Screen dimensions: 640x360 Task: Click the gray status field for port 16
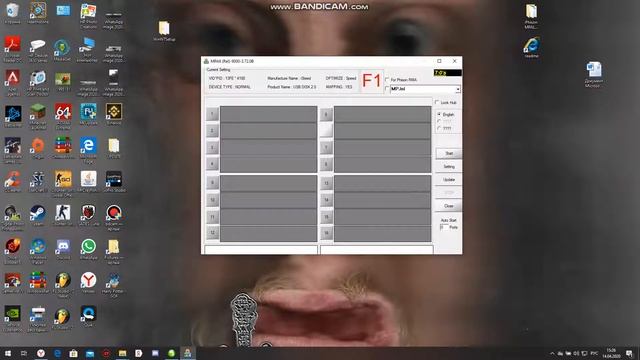[x=382, y=233]
